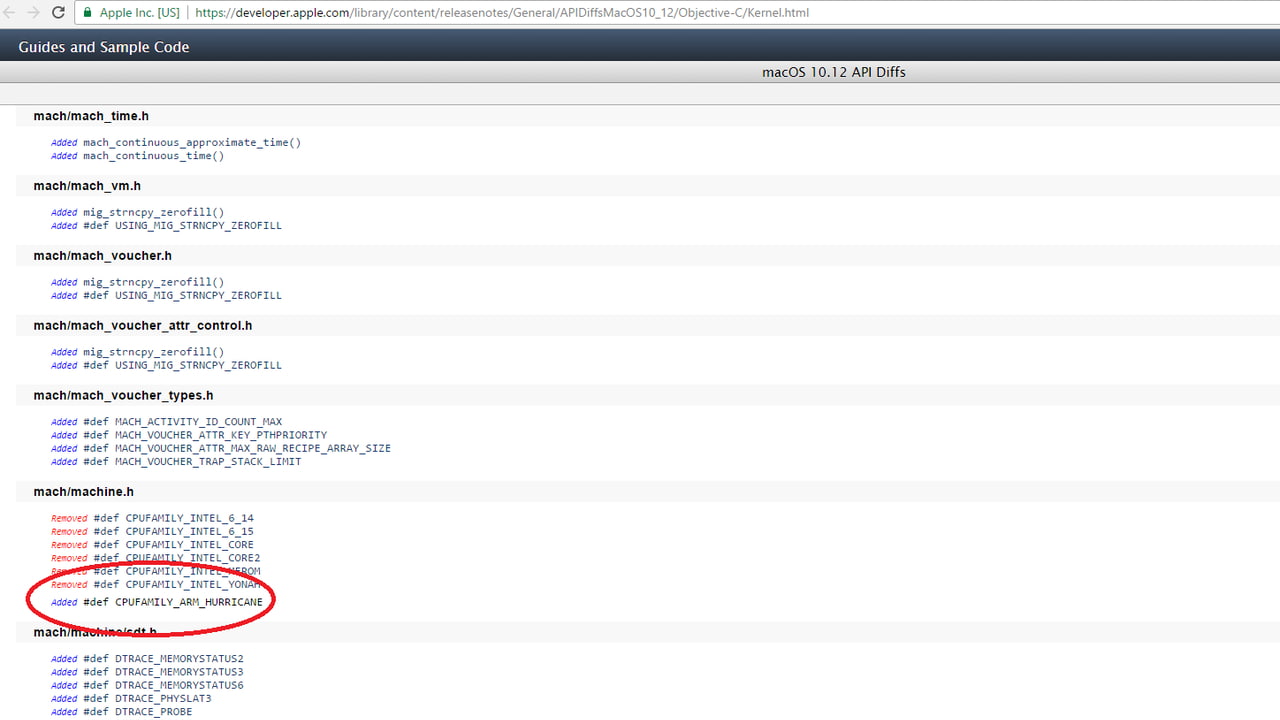The width and height of the screenshot is (1280, 720).
Task: Click the Apple Inc. [US] certificate label
Action: tap(140, 13)
